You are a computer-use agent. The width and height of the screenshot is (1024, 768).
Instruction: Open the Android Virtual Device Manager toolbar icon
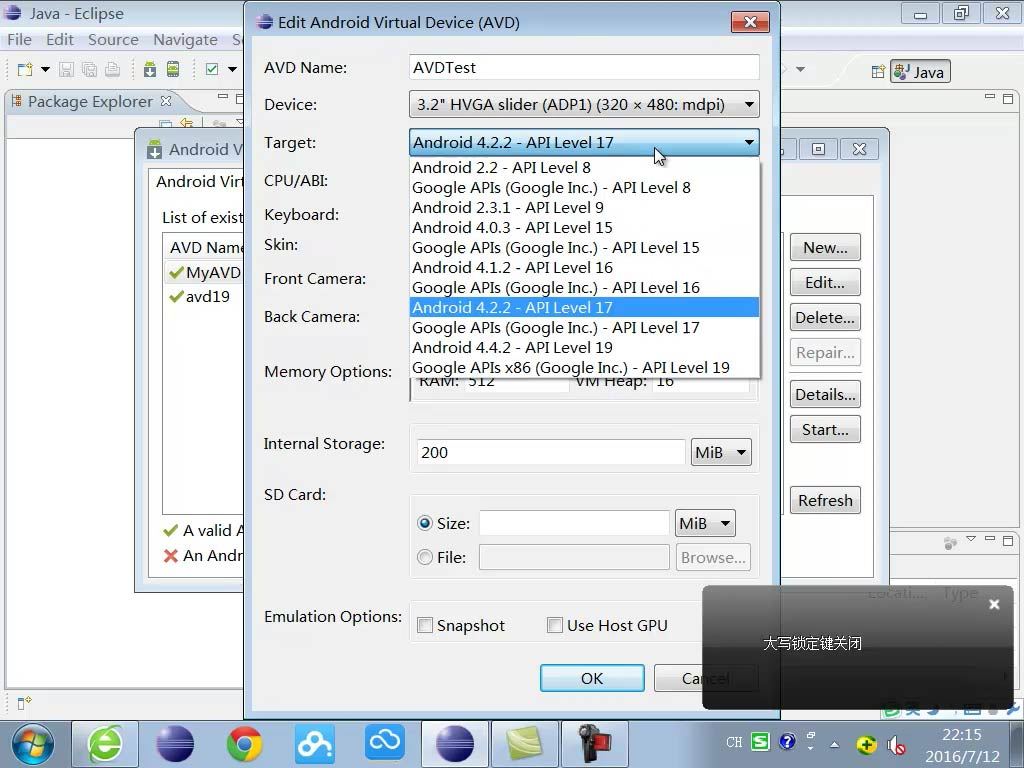pyautogui.click(x=172, y=69)
